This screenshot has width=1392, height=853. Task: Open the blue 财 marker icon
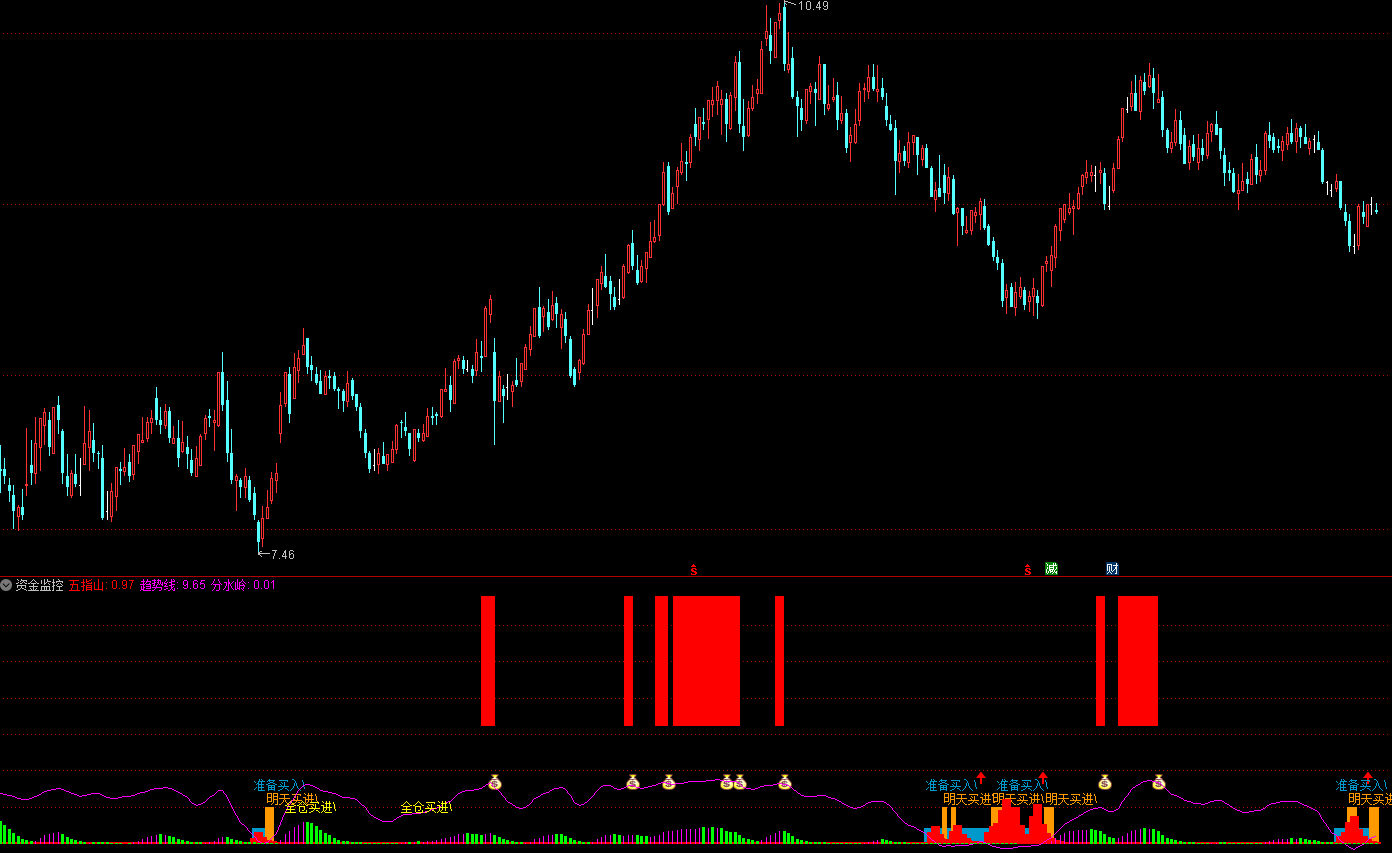[x=1112, y=569]
